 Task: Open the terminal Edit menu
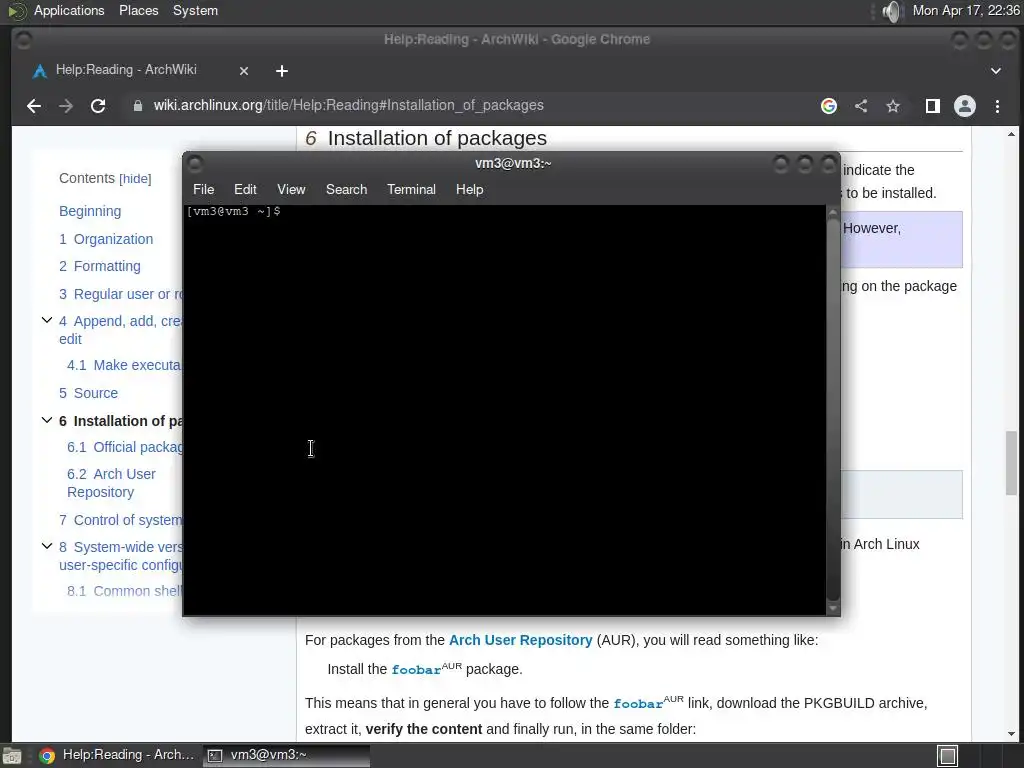tap(245, 189)
